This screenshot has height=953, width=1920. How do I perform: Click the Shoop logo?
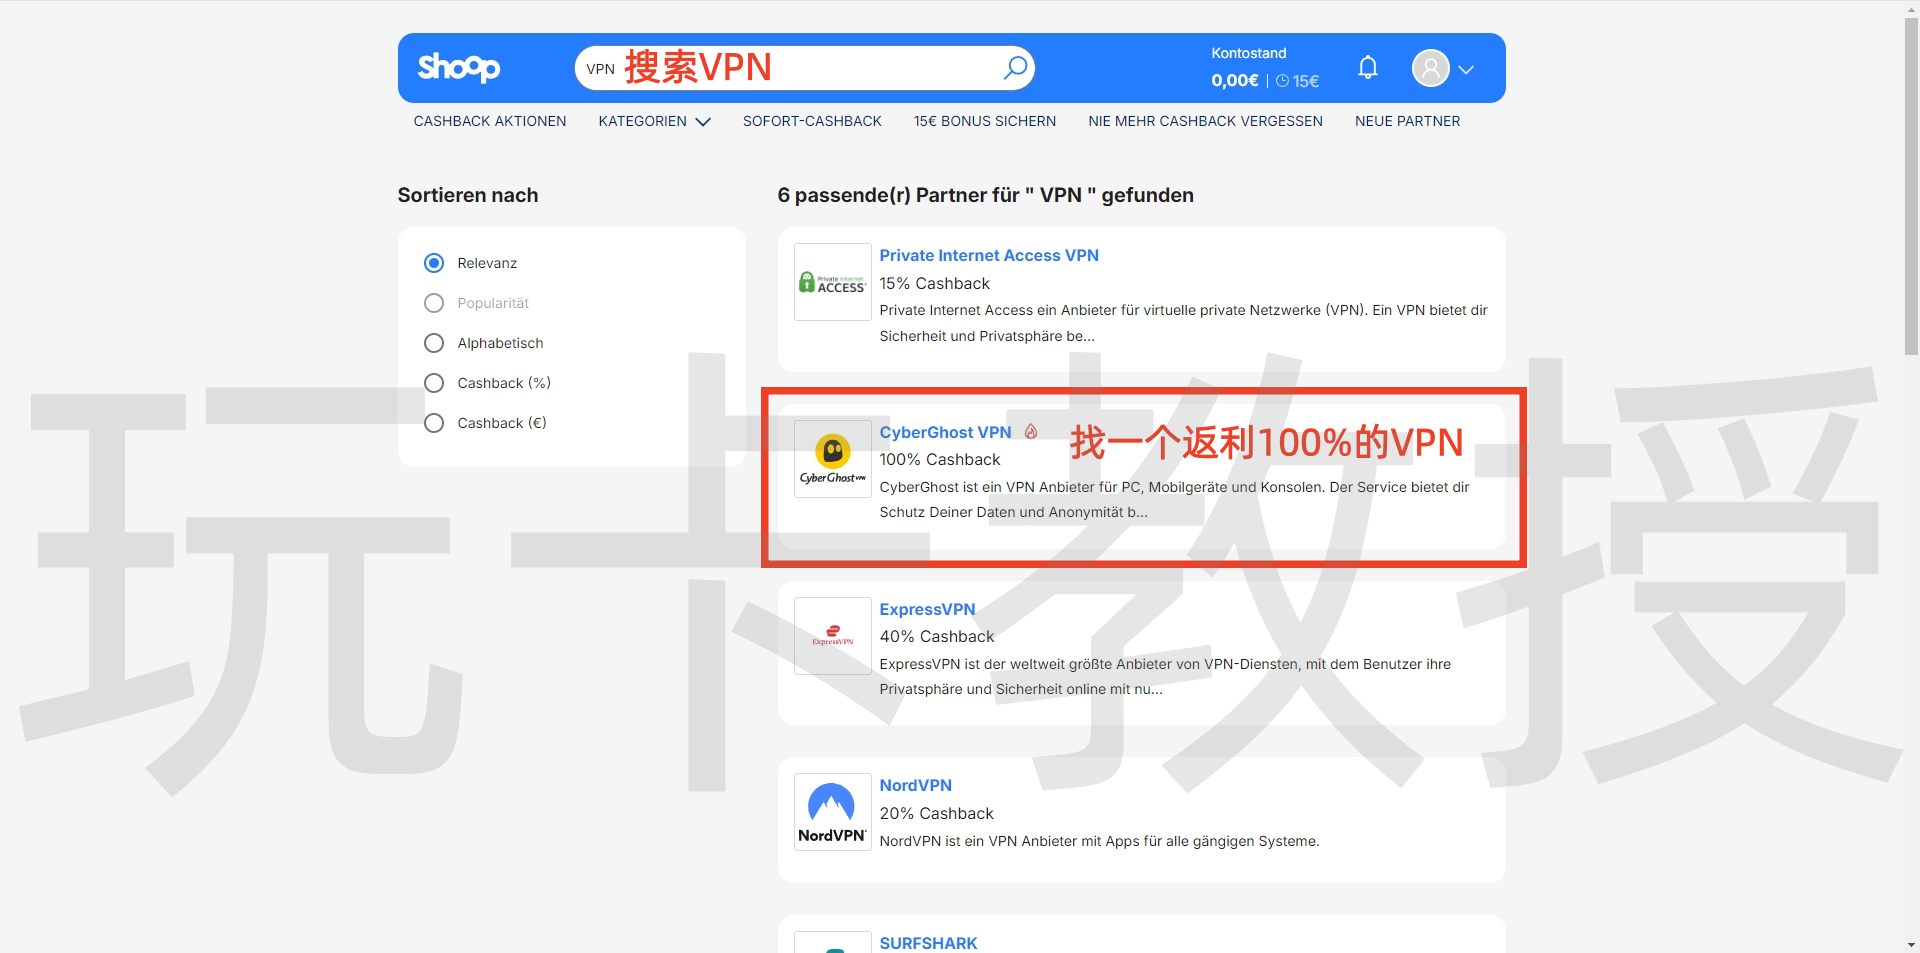tap(458, 68)
